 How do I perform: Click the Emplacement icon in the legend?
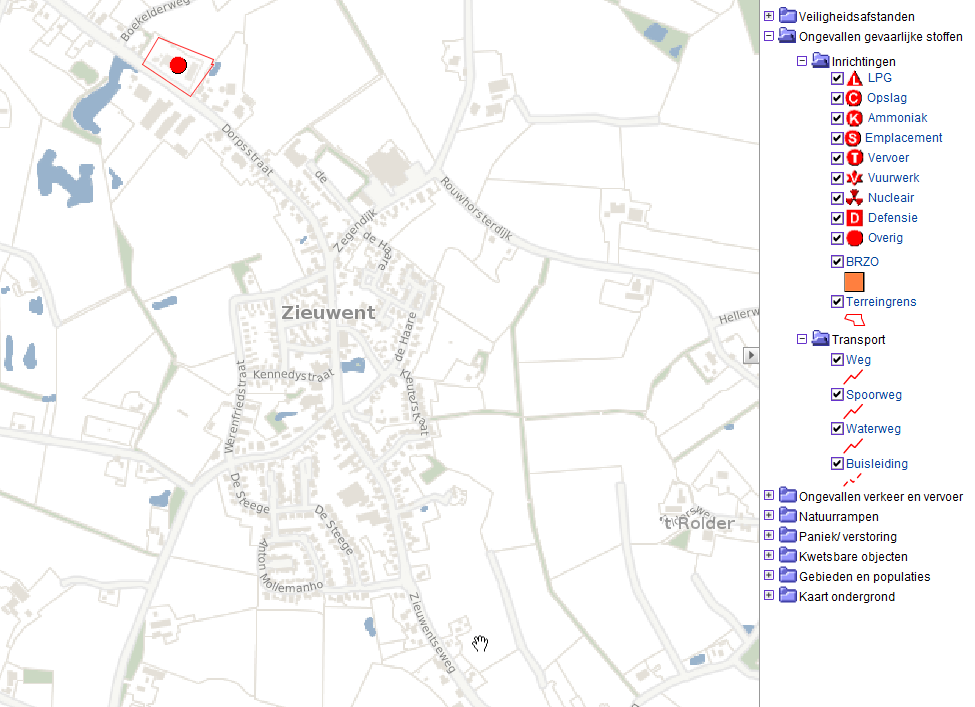pos(853,138)
